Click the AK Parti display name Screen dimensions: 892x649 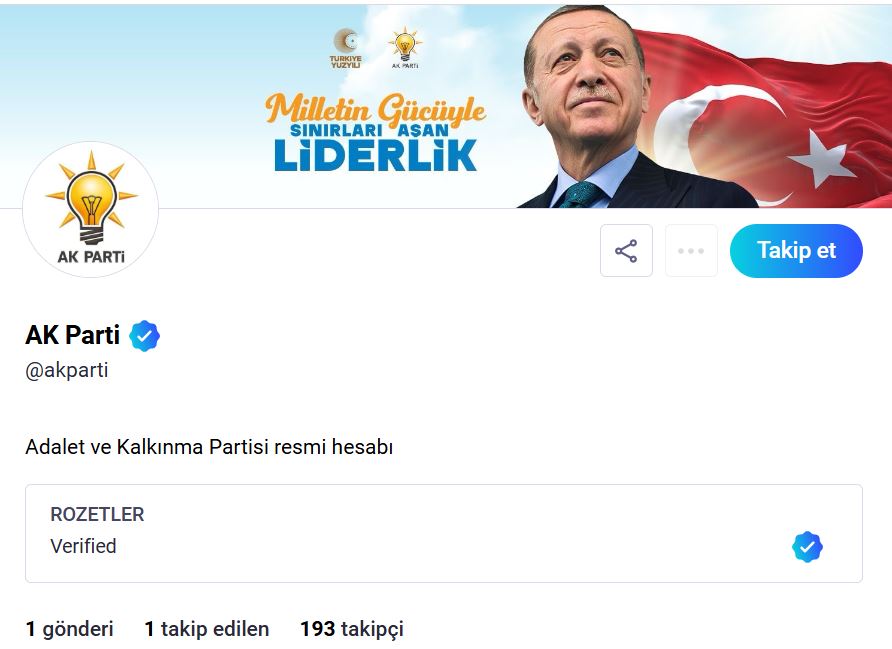click(73, 336)
